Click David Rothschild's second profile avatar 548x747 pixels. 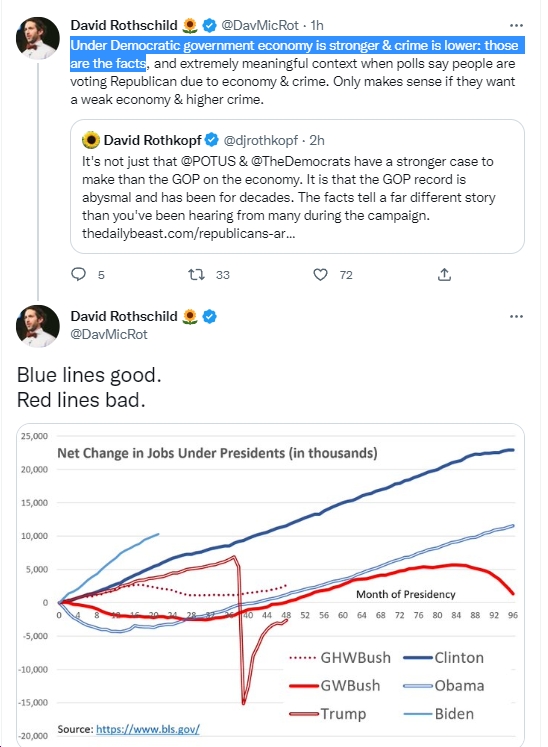(38, 326)
